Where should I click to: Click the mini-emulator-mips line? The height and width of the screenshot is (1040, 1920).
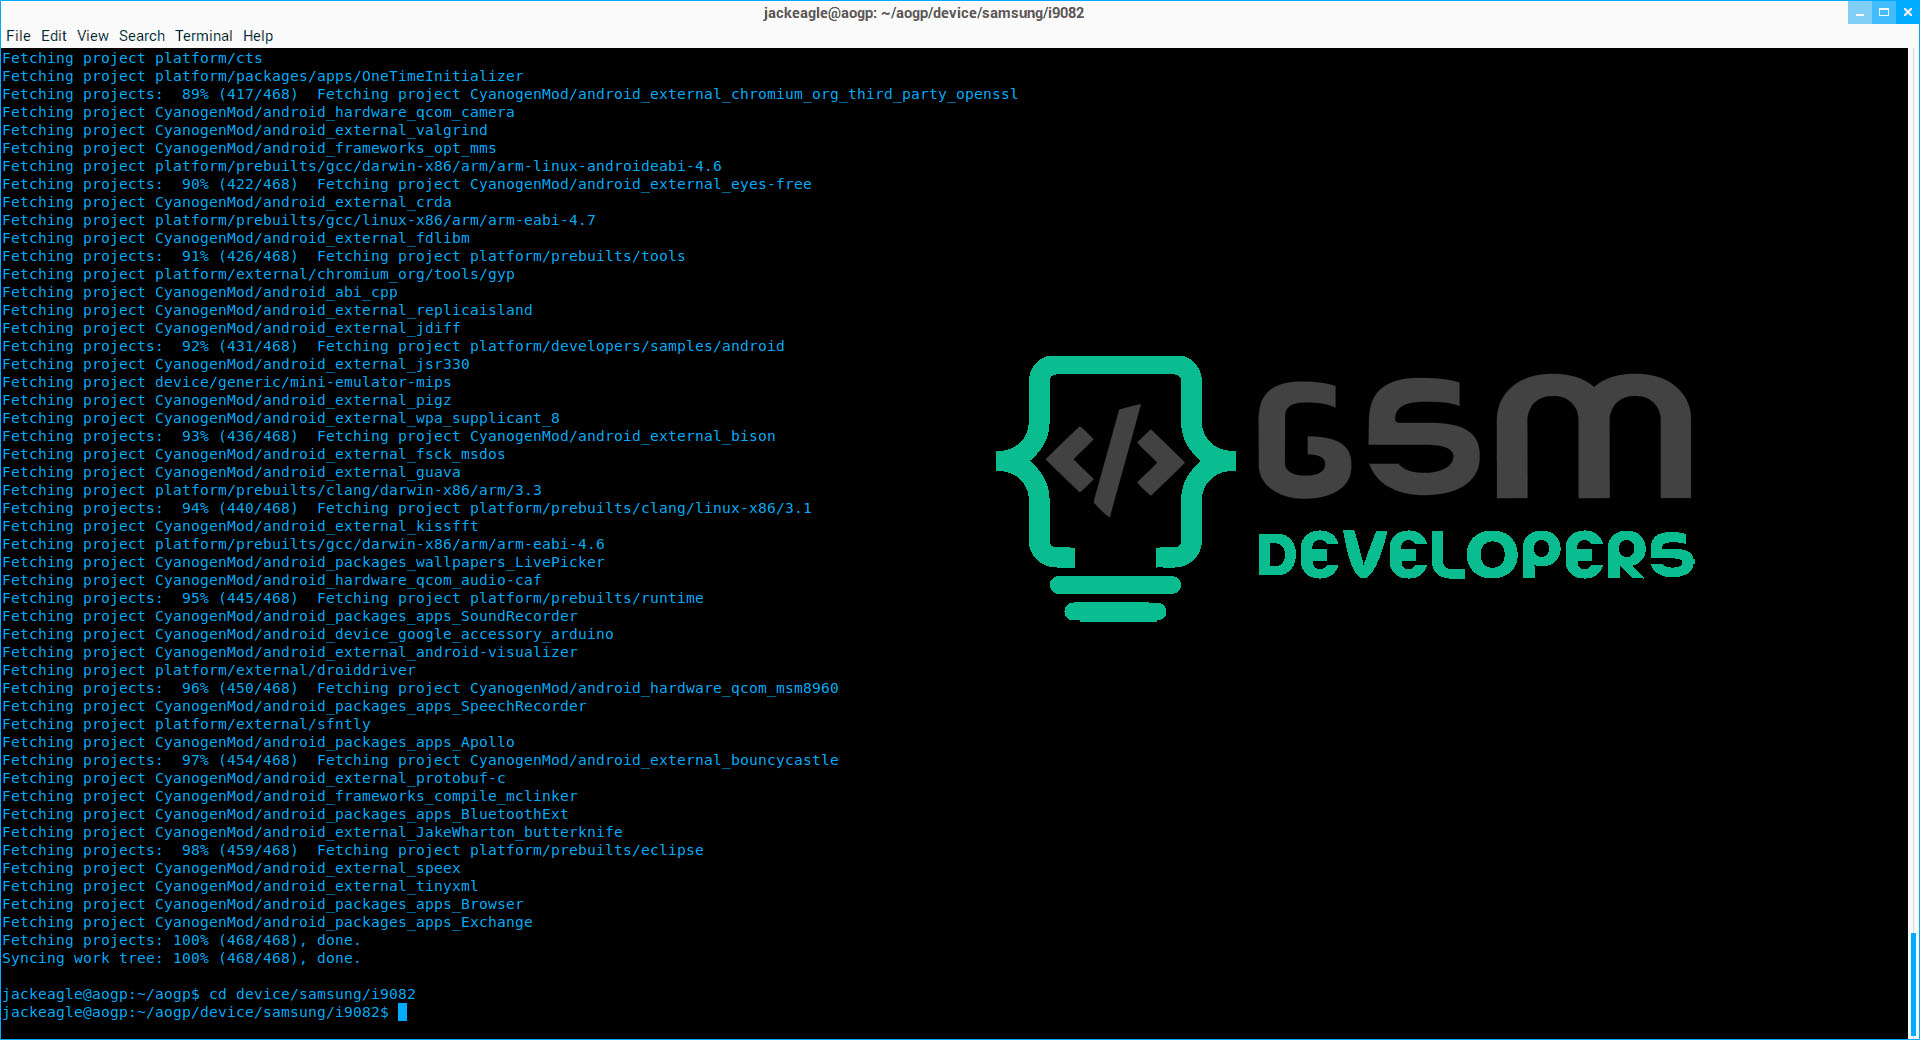[227, 383]
